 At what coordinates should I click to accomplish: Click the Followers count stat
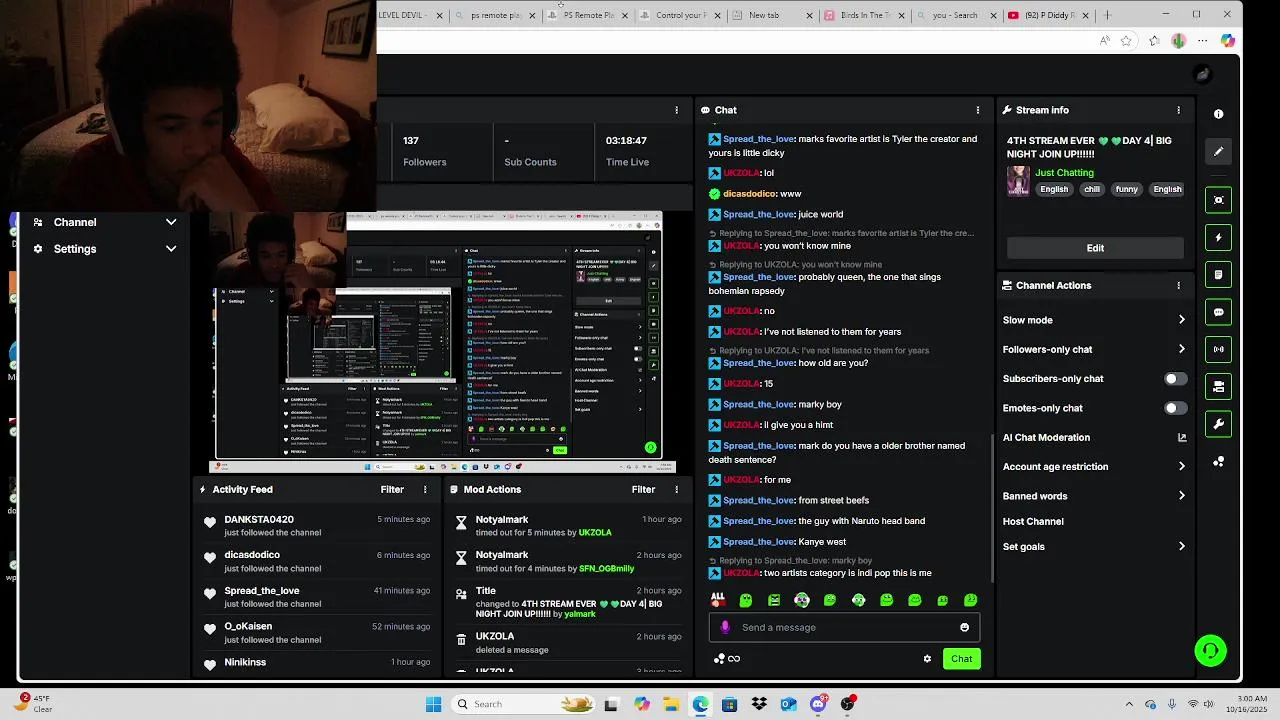tap(424, 151)
